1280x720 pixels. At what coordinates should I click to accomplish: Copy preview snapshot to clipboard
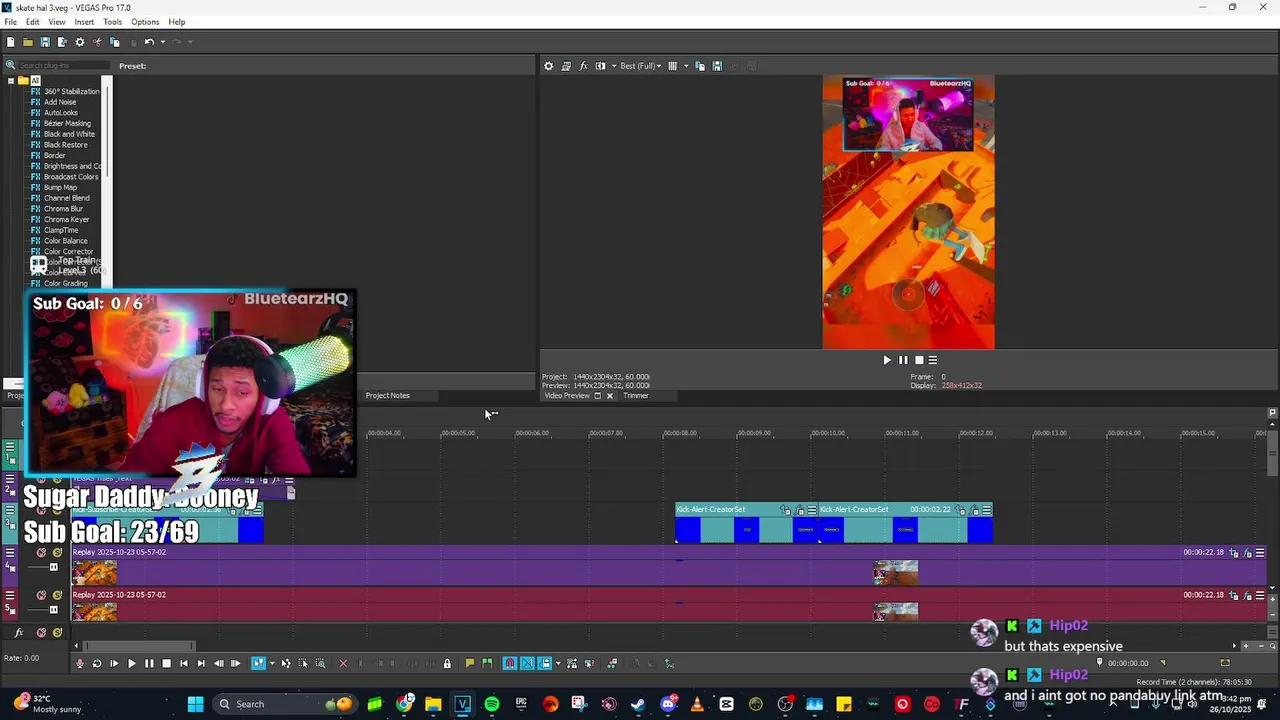coord(700,66)
